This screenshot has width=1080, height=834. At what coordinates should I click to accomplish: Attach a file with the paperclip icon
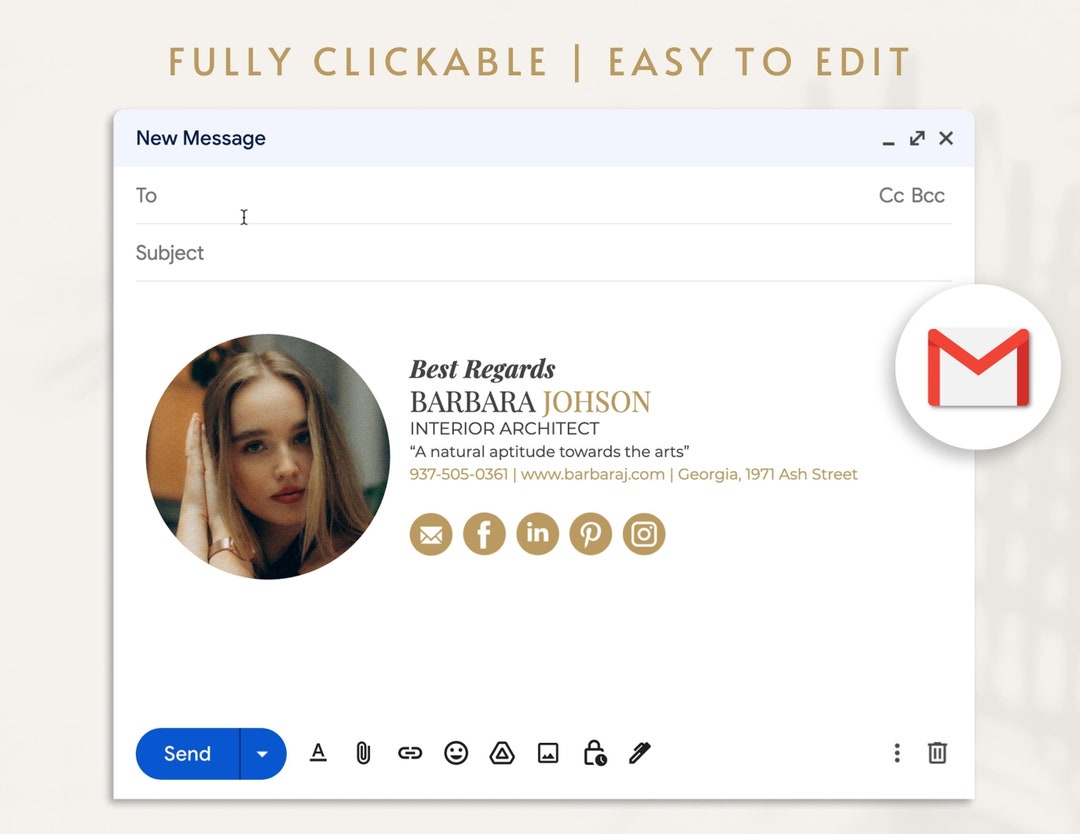tap(363, 753)
